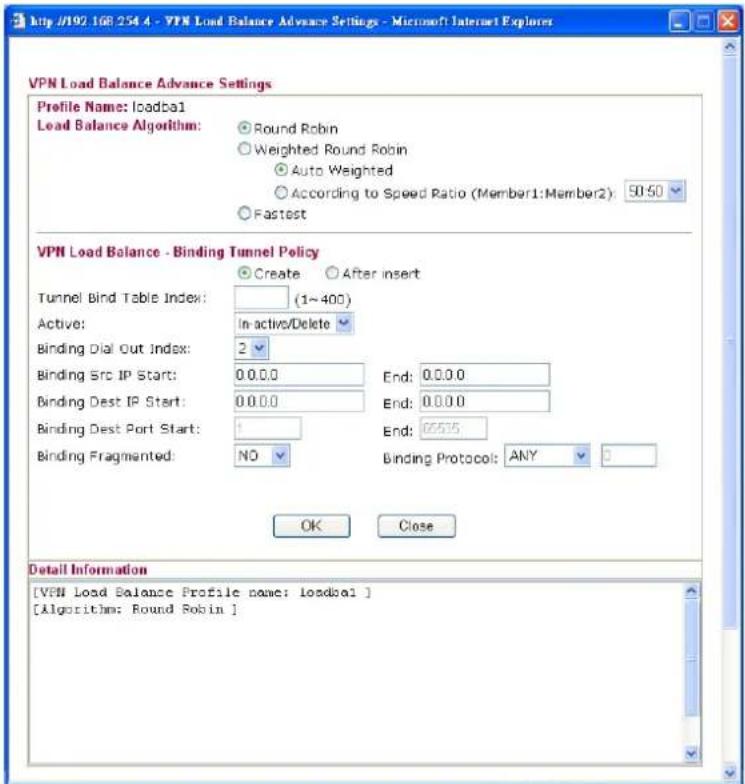
Task: Click the Internet Explorer page icon in title bar
Action: pos(18,21)
